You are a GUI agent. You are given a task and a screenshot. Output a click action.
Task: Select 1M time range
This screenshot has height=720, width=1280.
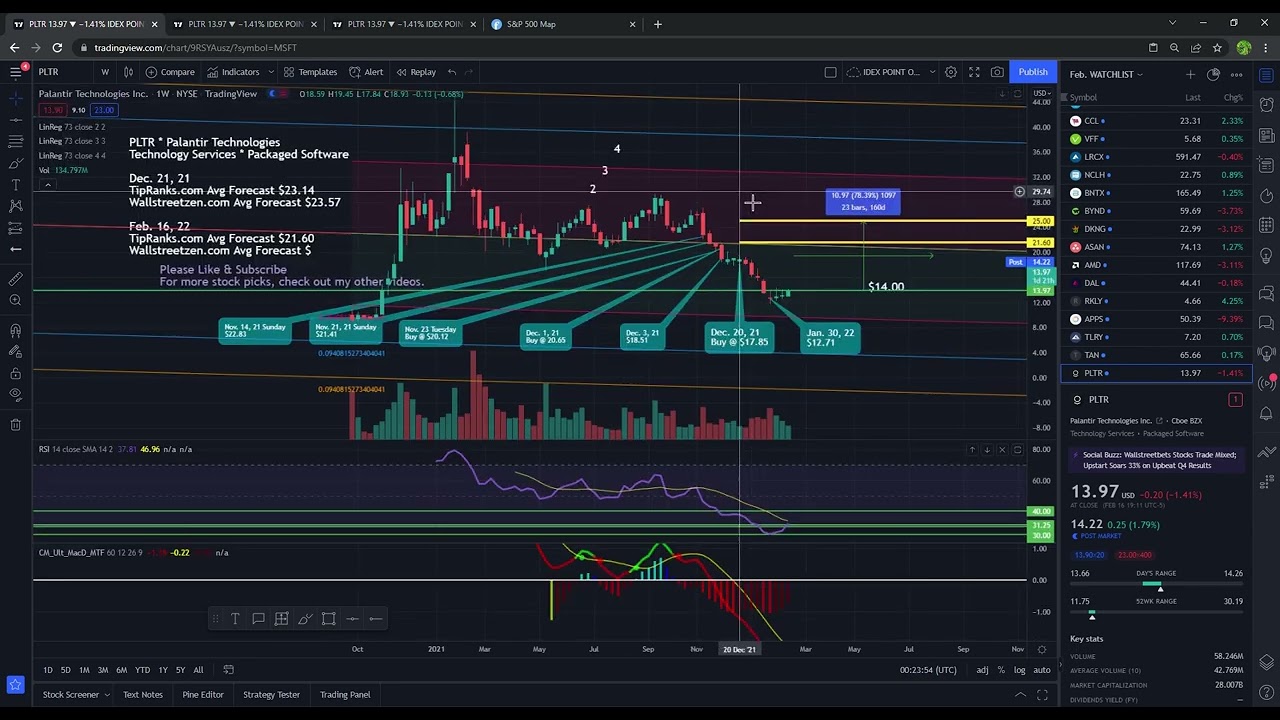[x=84, y=670]
